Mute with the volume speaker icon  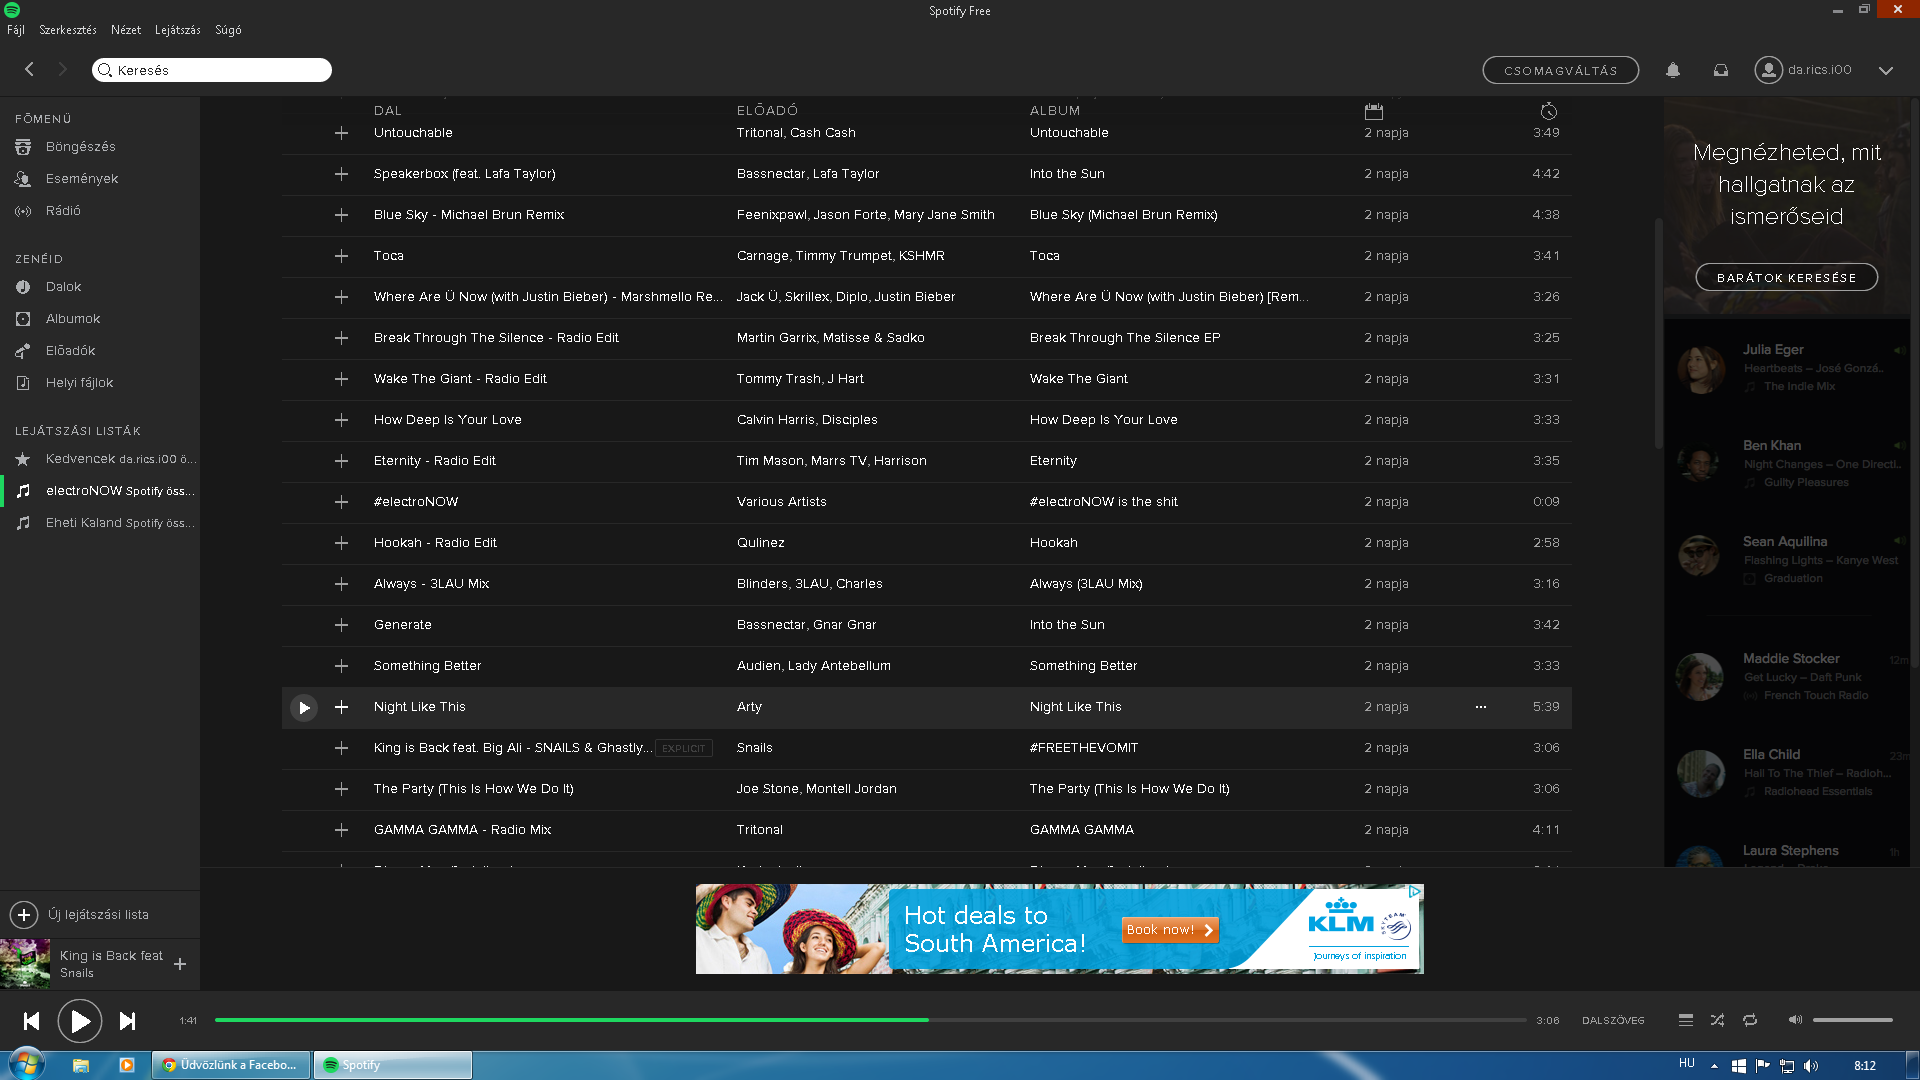(1795, 1020)
